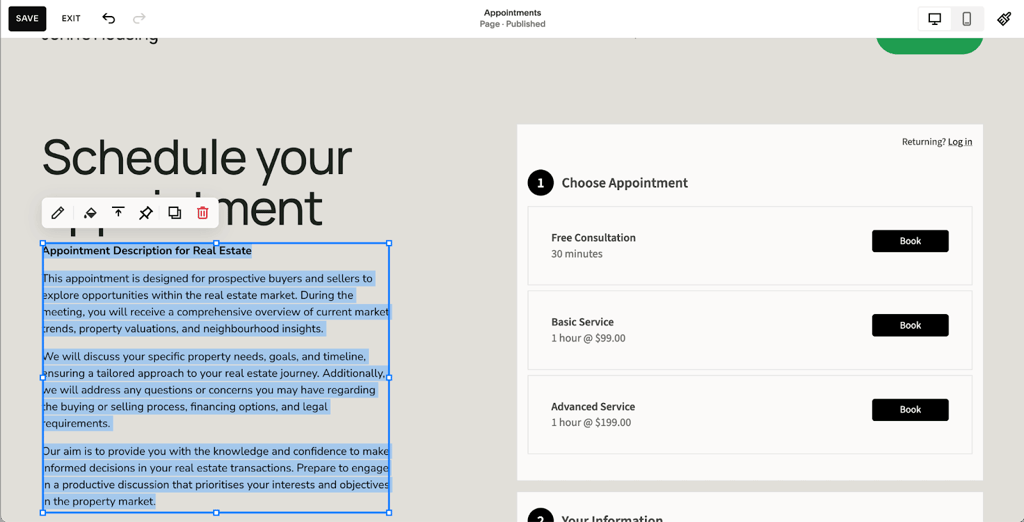Book the Basic Service appointment
The width and height of the screenshot is (1024, 522).
point(910,325)
